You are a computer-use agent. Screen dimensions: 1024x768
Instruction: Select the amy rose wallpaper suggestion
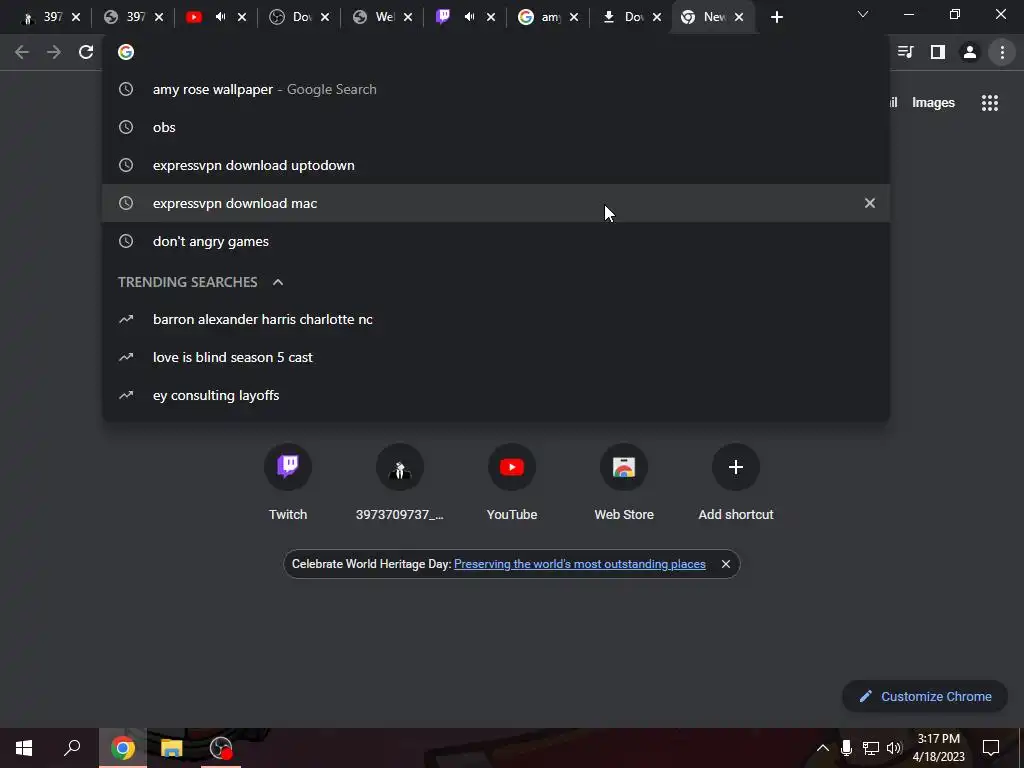496,89
